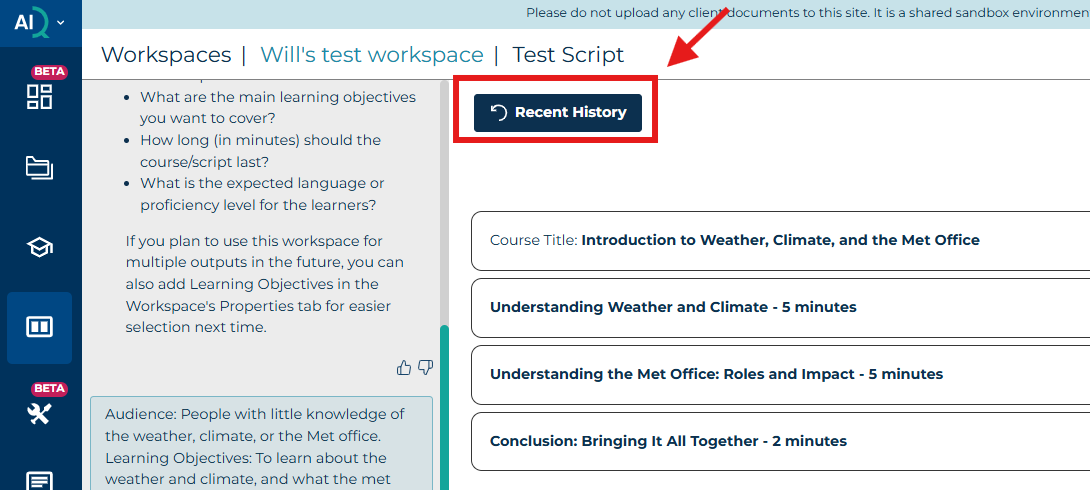Image resolution: width=1090 pixels, height=490 pixels.
Task: Click the Test Script breadcrumb title
Action: [568, 54]
